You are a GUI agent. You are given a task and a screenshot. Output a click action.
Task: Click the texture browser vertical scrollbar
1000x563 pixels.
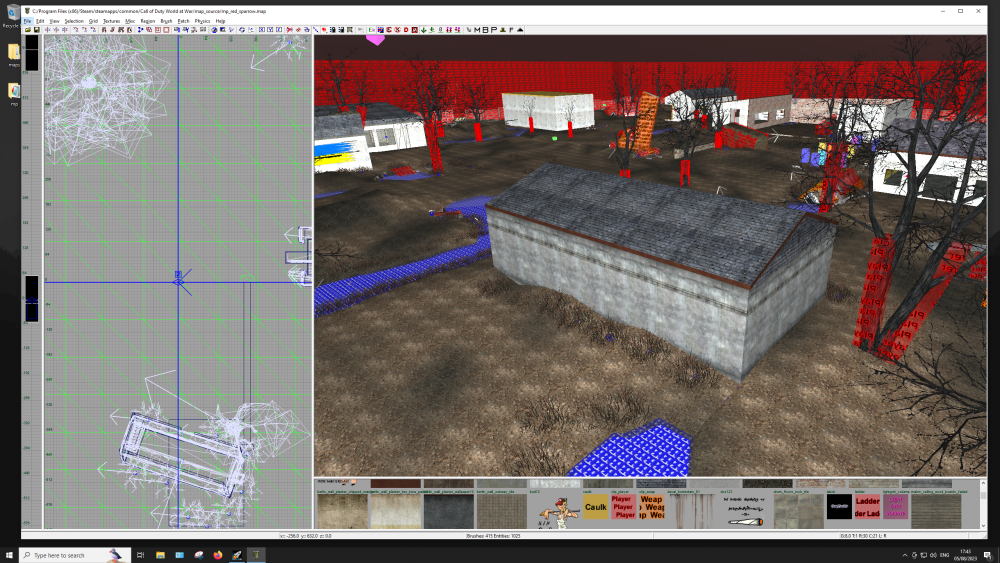(x=983, y=504)
